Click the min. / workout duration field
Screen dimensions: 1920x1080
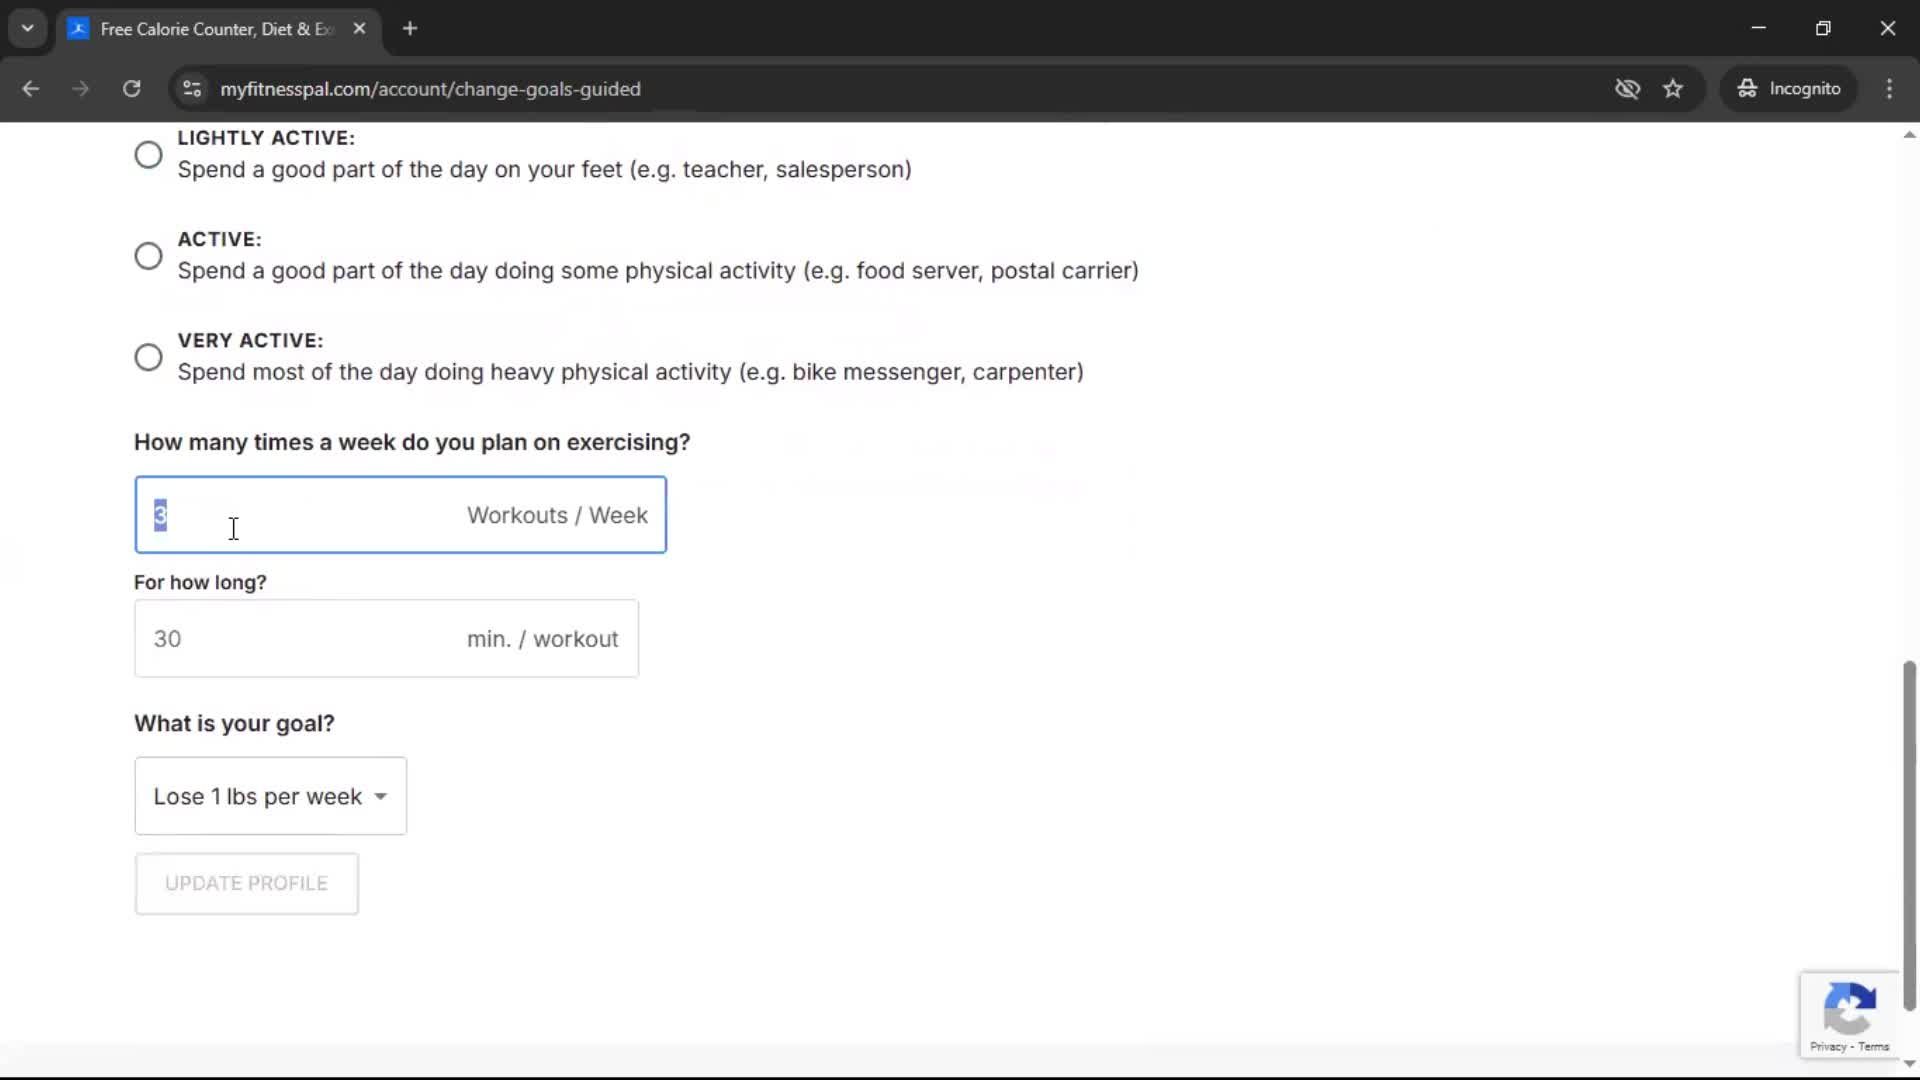tap(386, 639)
